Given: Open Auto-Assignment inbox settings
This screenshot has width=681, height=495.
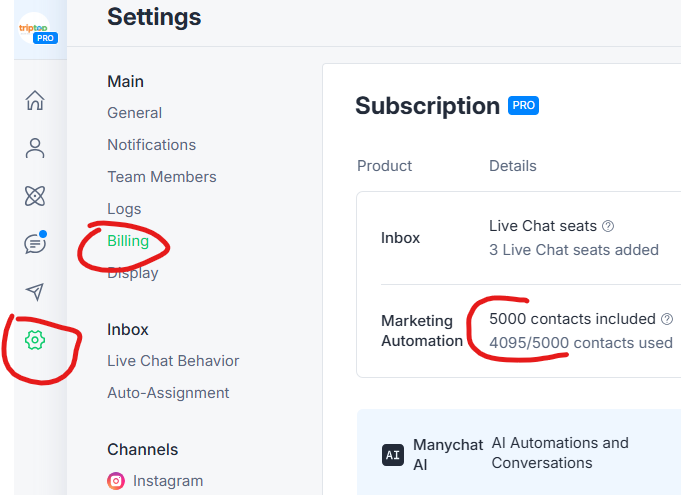Looking at the screenshot, I should [x=168, y=393].
